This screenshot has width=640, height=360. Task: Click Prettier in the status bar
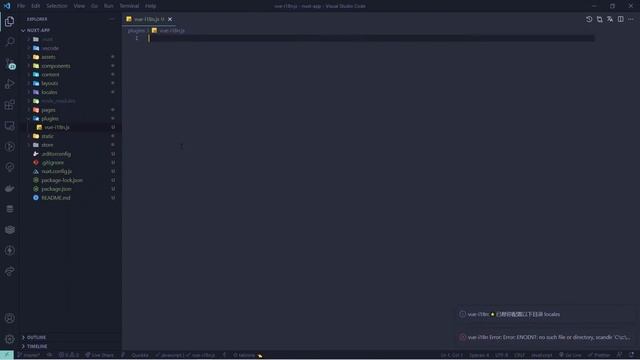coord(600,355)
